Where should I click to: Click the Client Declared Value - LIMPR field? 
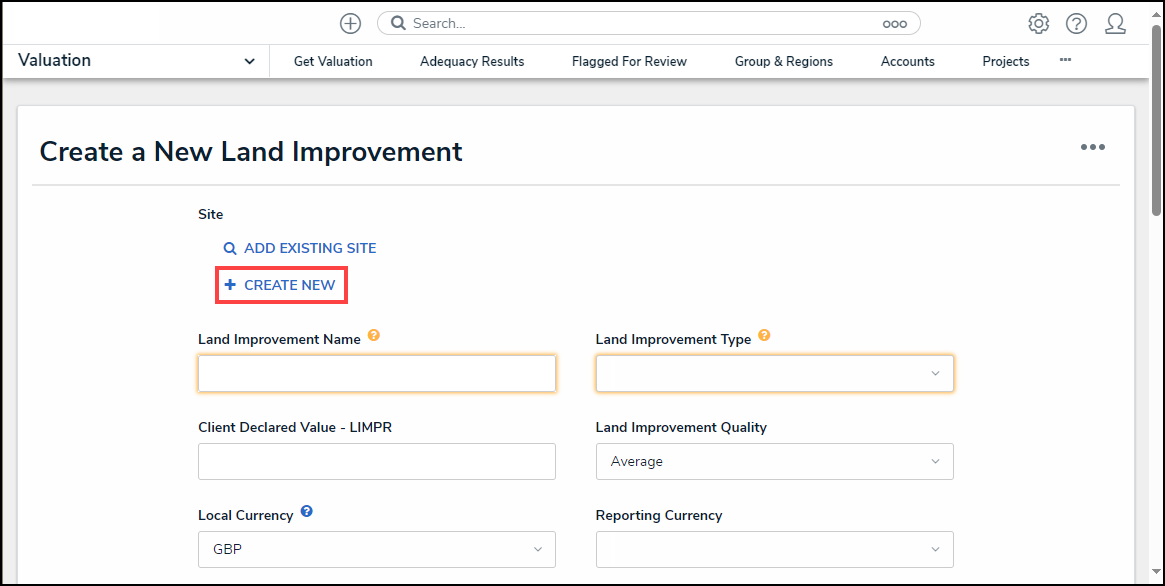377,461
